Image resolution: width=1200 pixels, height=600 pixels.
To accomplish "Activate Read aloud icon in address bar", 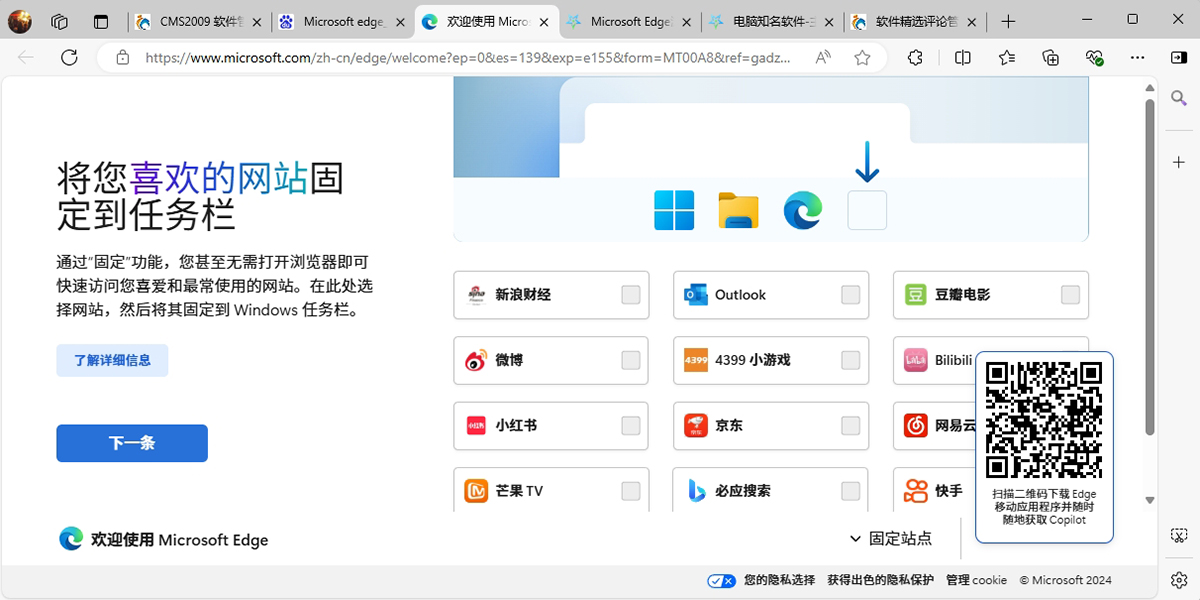I will [x=823, y=58].
